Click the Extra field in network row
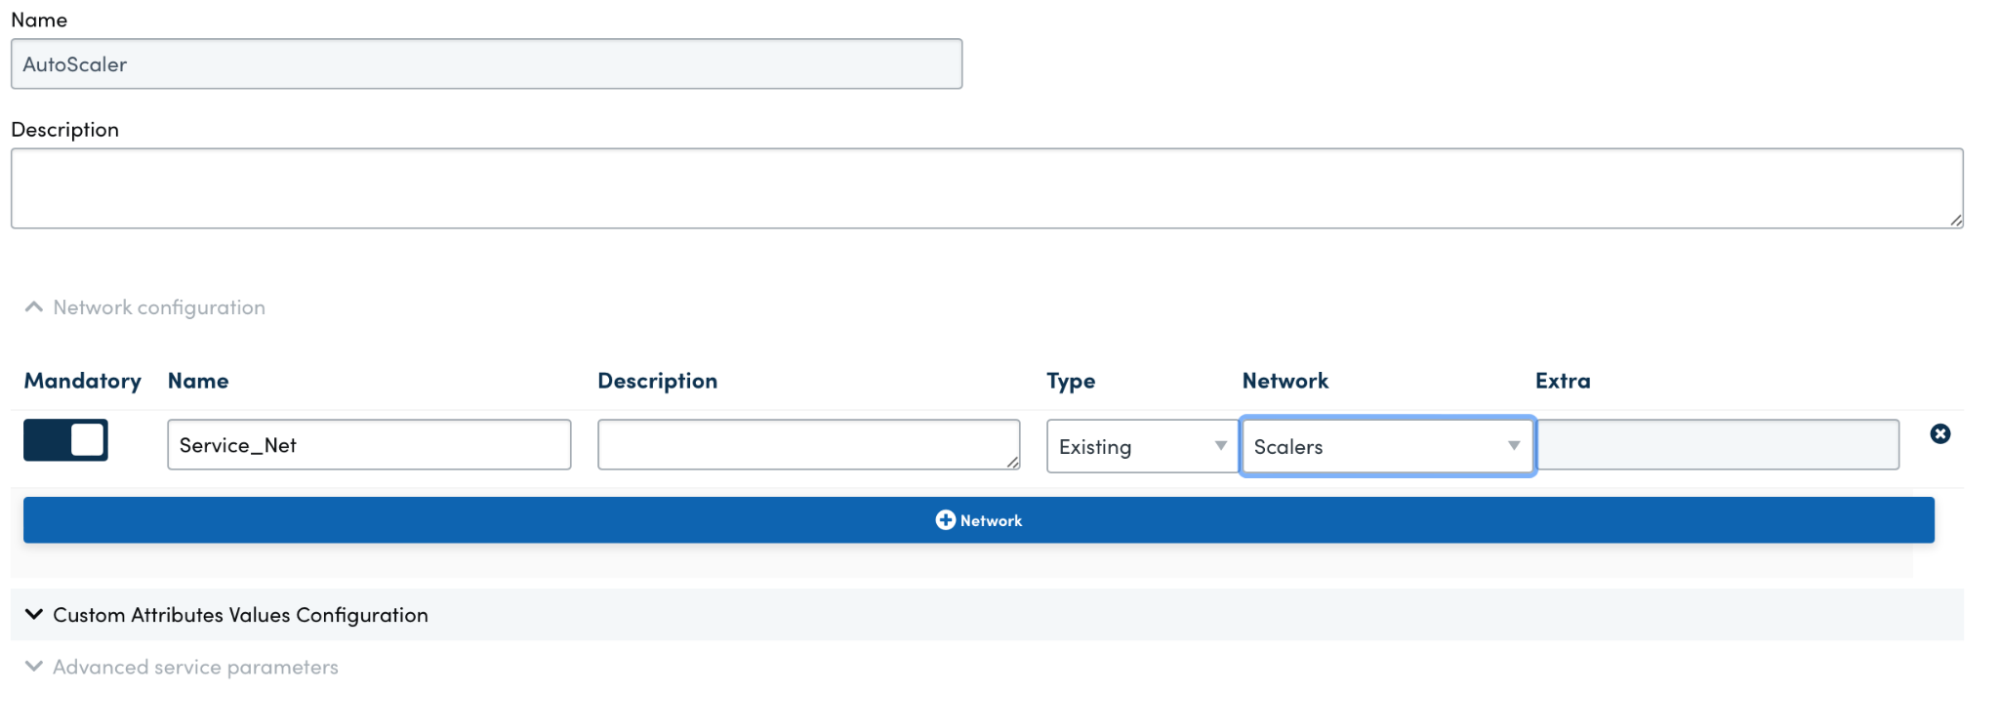Screen dimensions: 1999x713 pyautogui.click(x=1717, y=445)
